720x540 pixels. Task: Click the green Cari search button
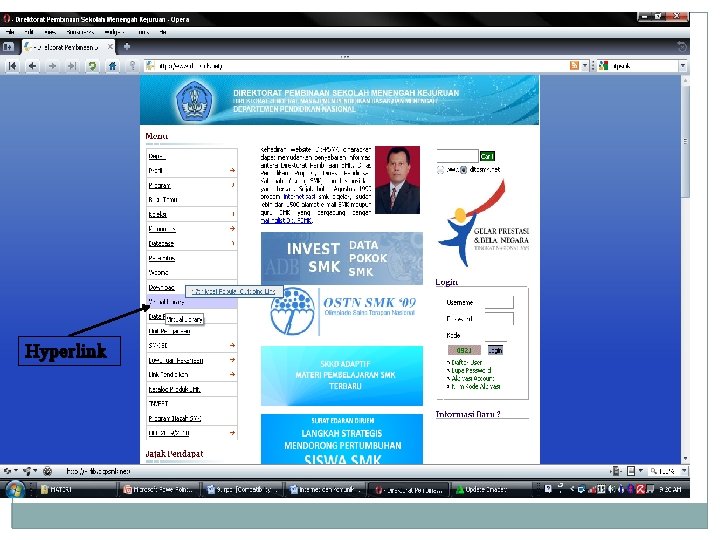[x=487, y=156]
